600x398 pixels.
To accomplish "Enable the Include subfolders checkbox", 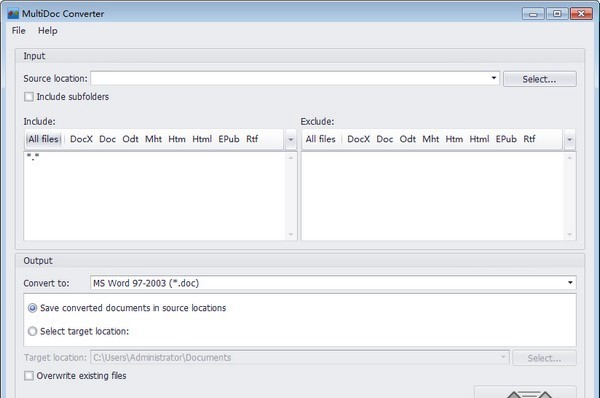I will [29, 97].
